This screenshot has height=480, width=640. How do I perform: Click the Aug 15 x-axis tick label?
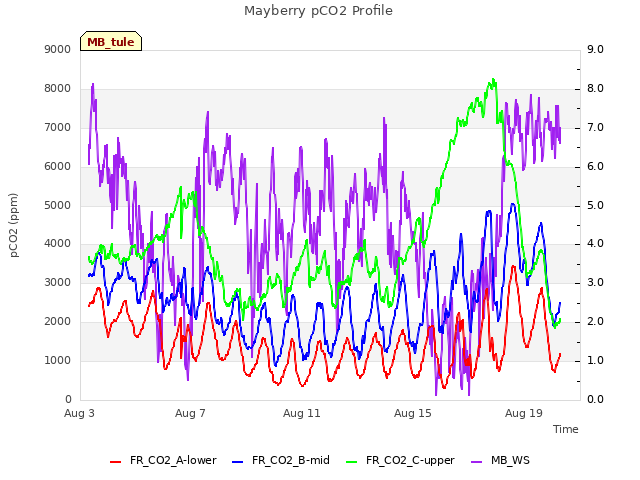tap(413, 413)
